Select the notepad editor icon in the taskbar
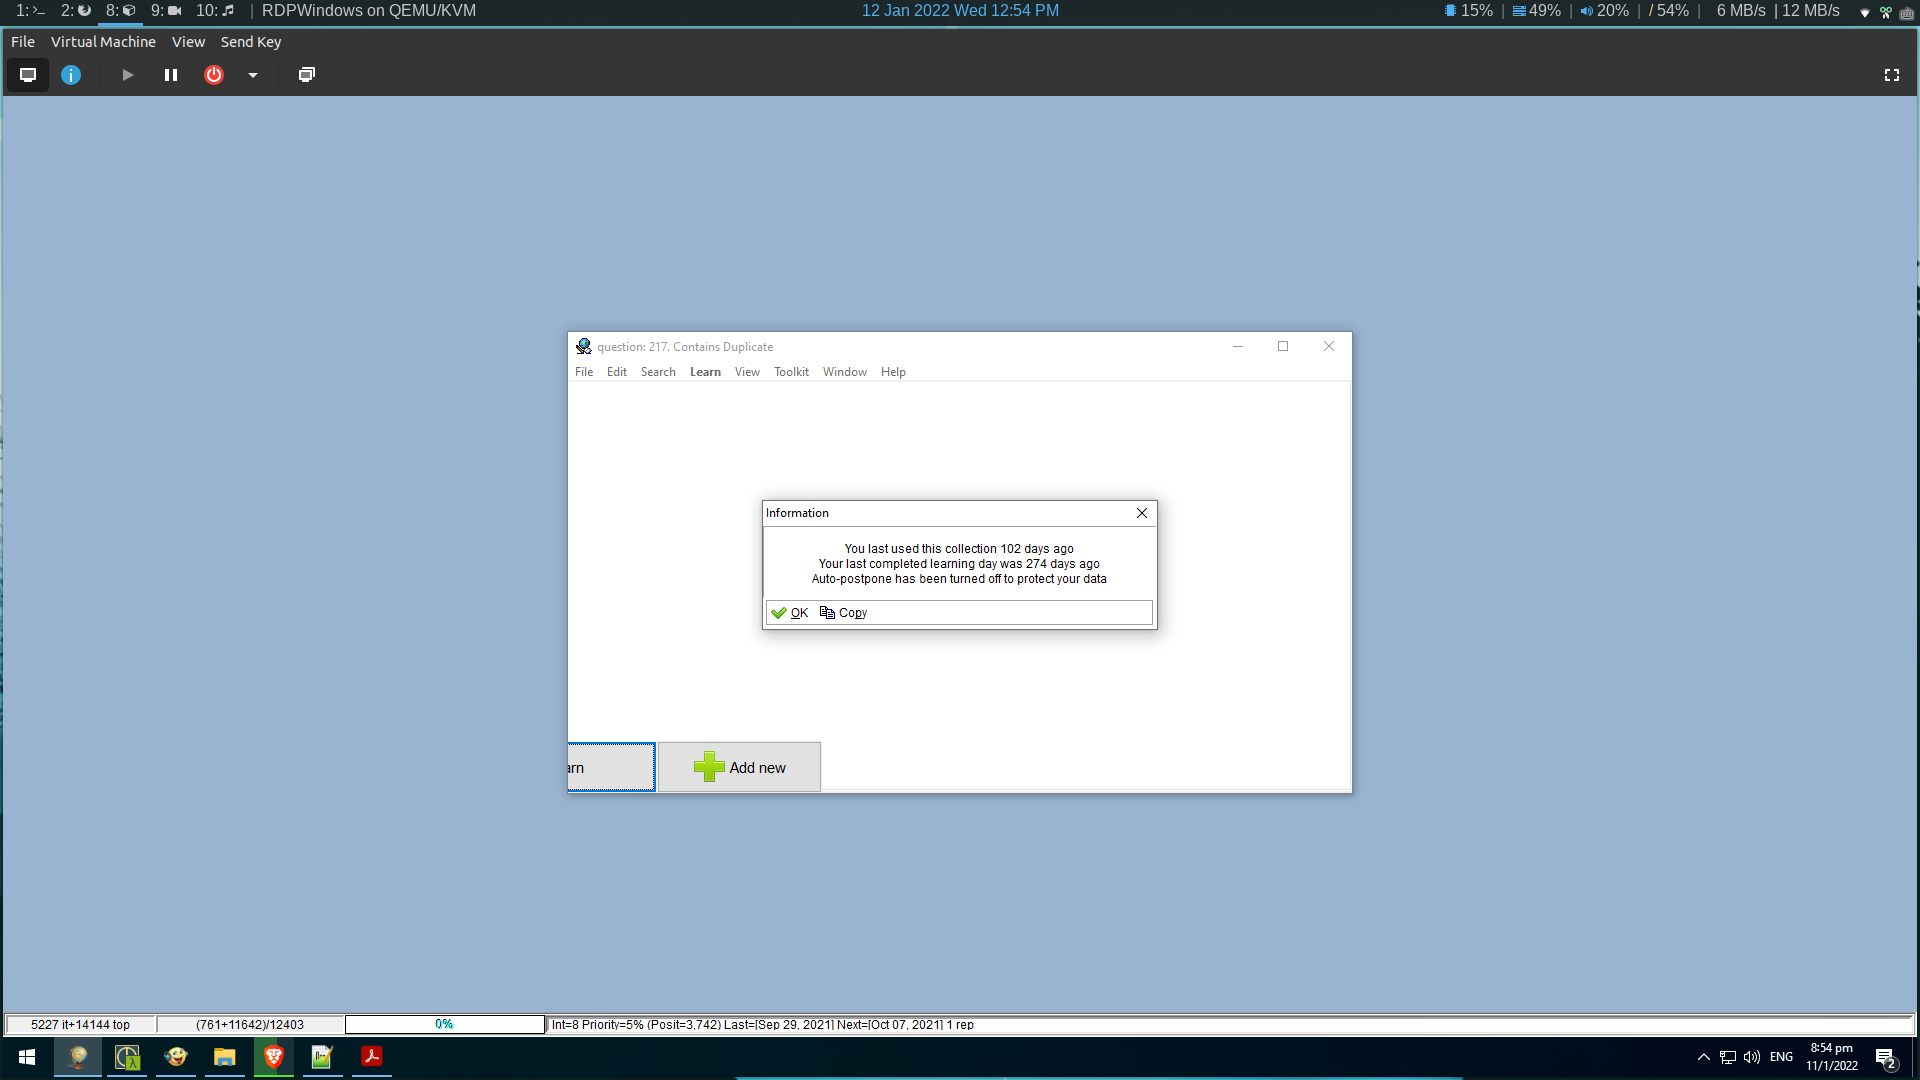 pyautogui.click(x=322, y=1058)
